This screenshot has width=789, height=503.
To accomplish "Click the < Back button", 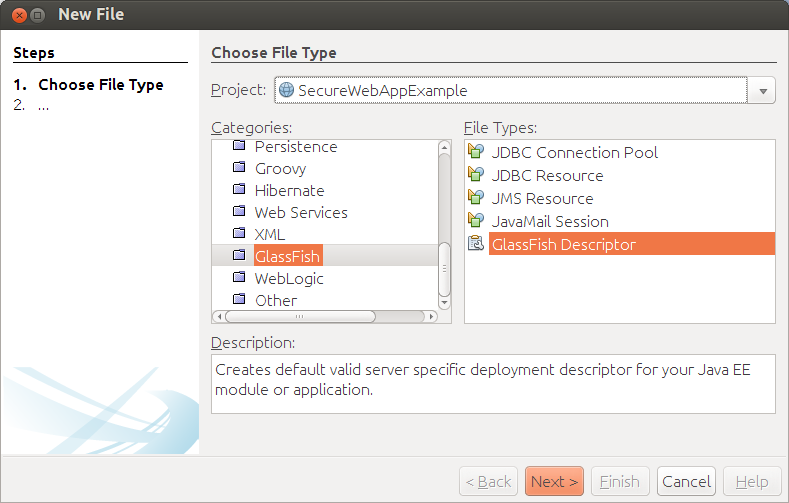I will [x=488, y=481].
